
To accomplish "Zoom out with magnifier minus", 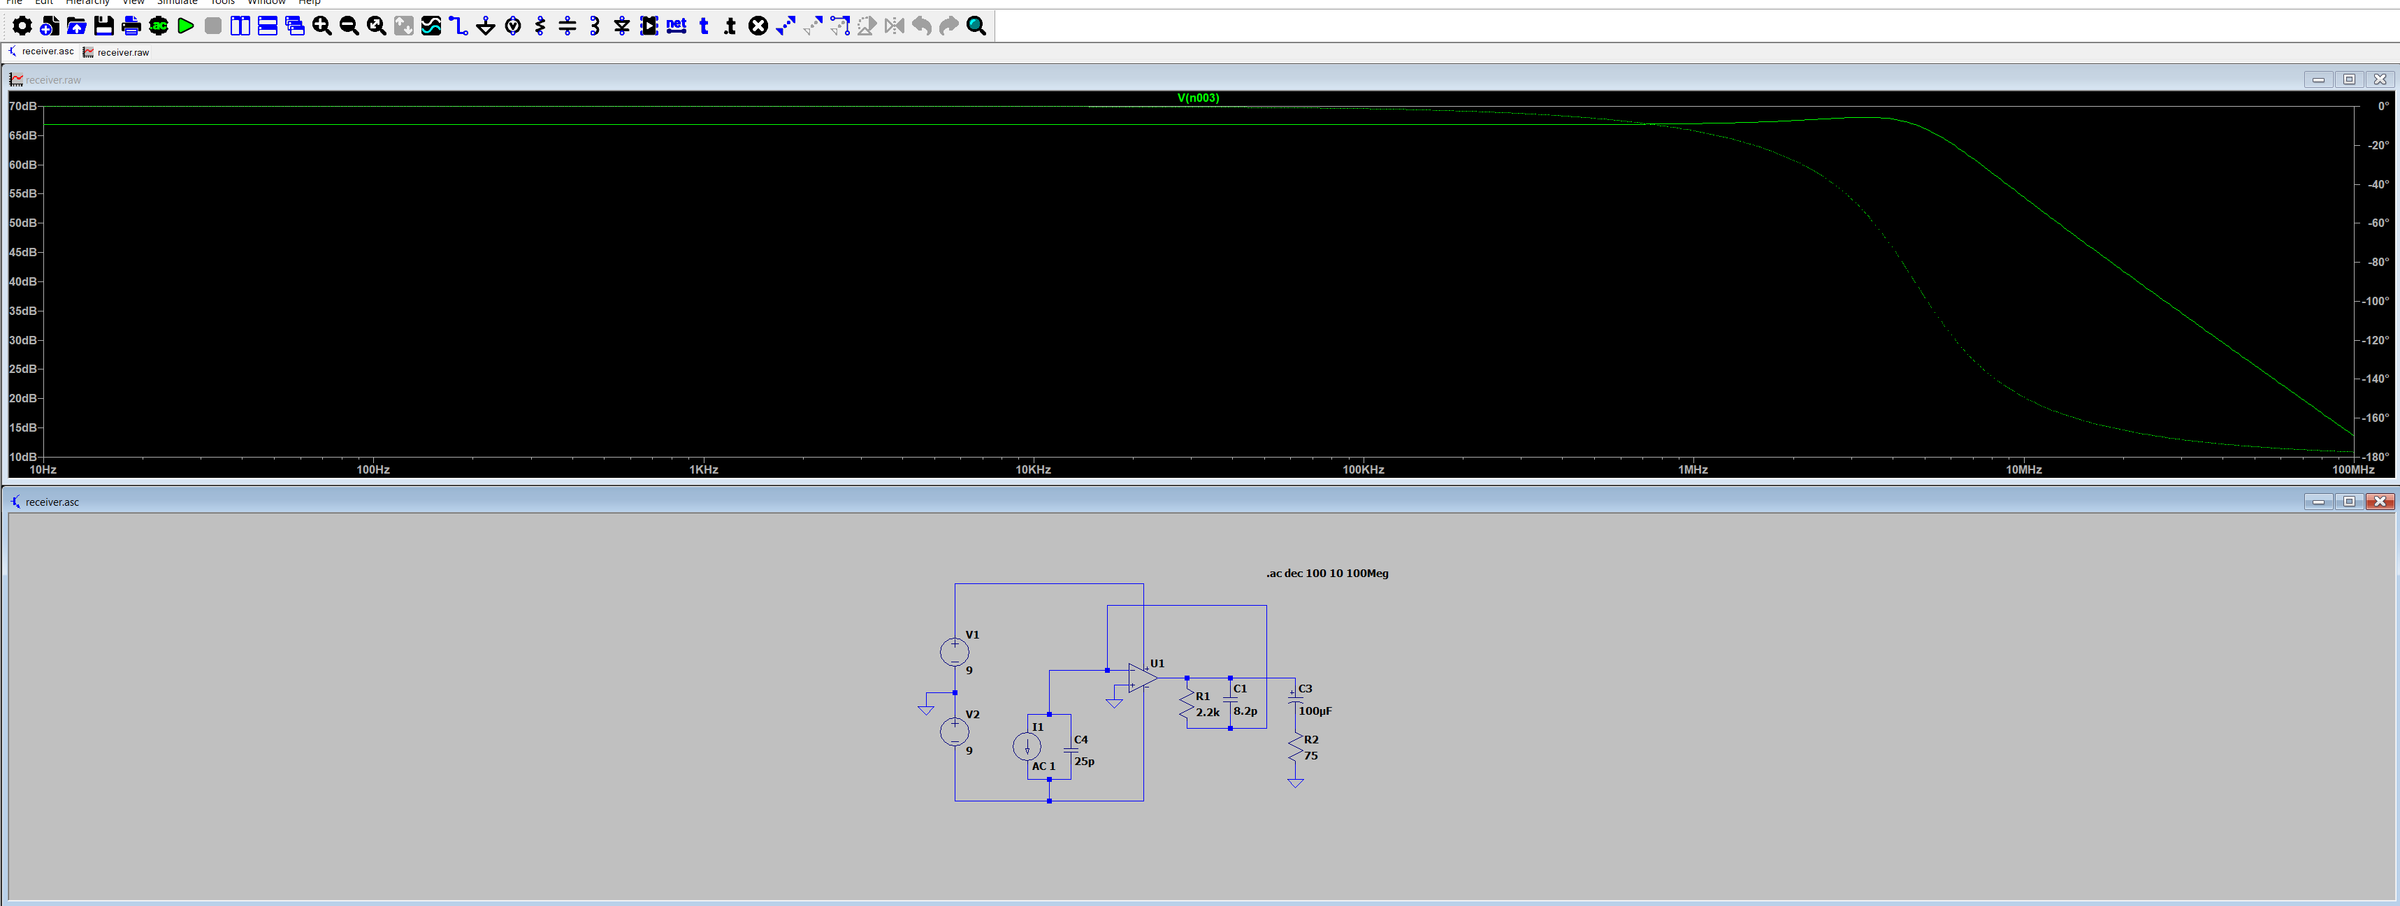I will tap(349, 26).
